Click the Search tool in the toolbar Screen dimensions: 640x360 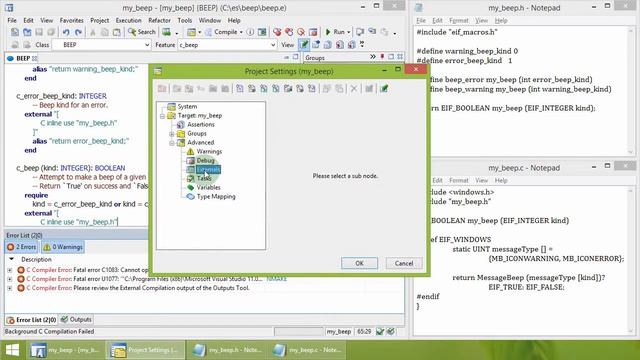[142, 32]
